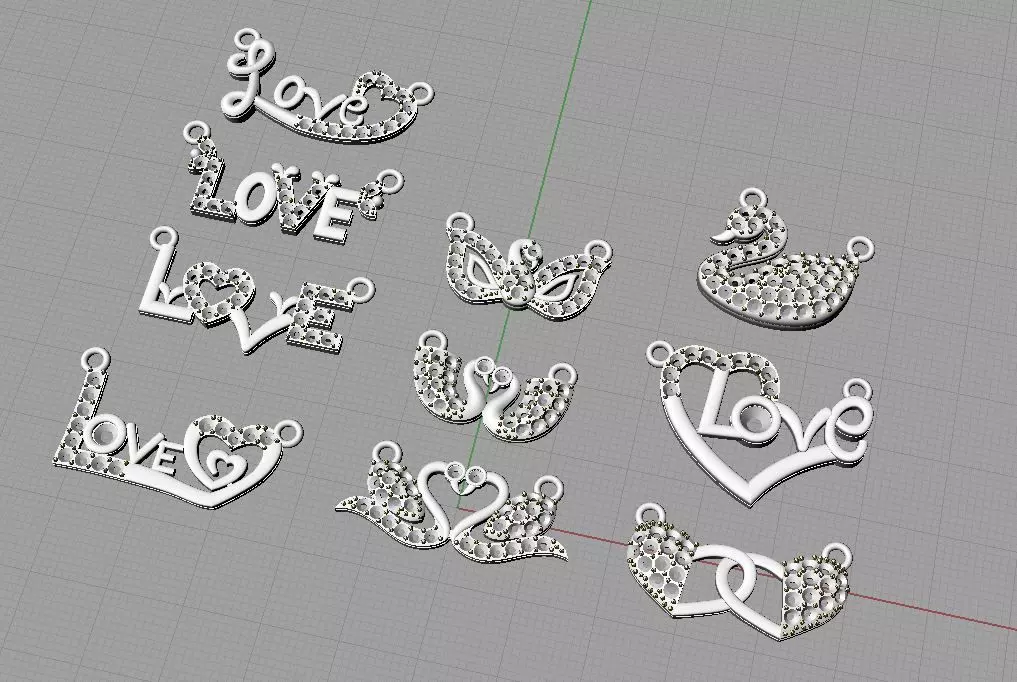Select the Love pendant with swirl heart outline

(178, 429)
